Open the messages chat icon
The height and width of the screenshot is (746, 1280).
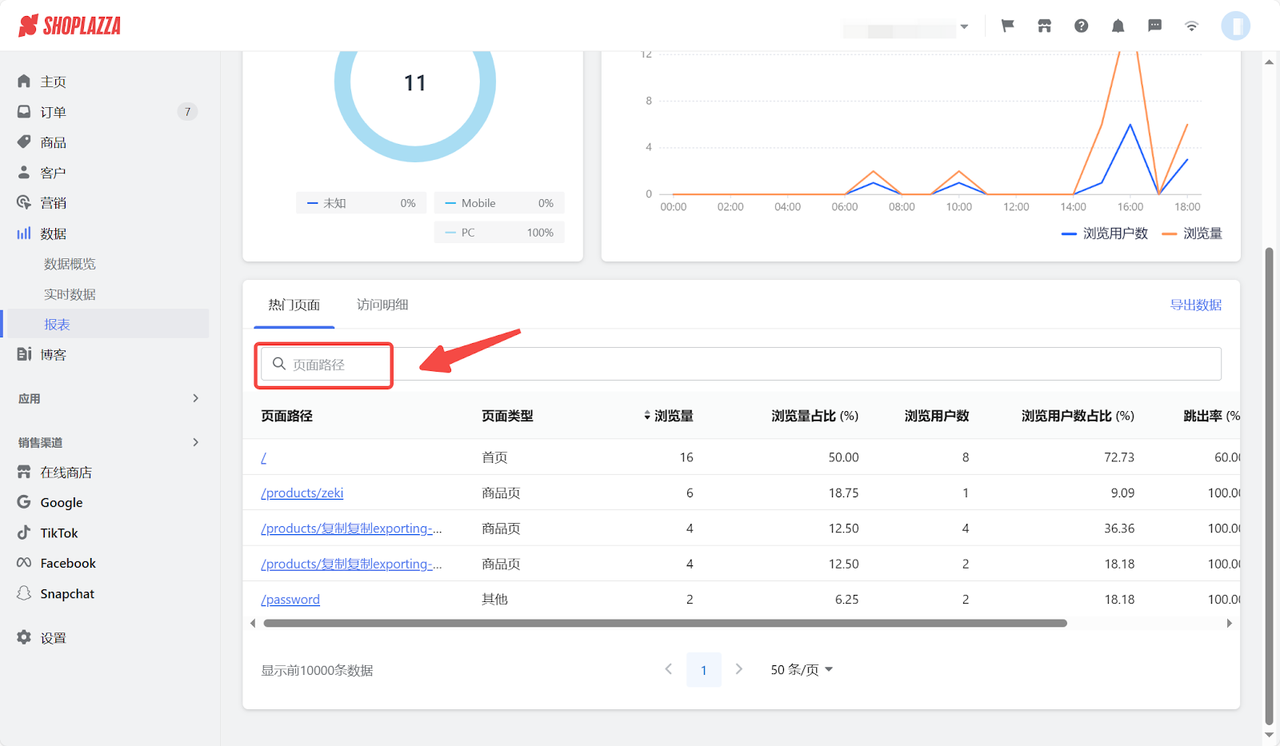[x=1155, y=25]
